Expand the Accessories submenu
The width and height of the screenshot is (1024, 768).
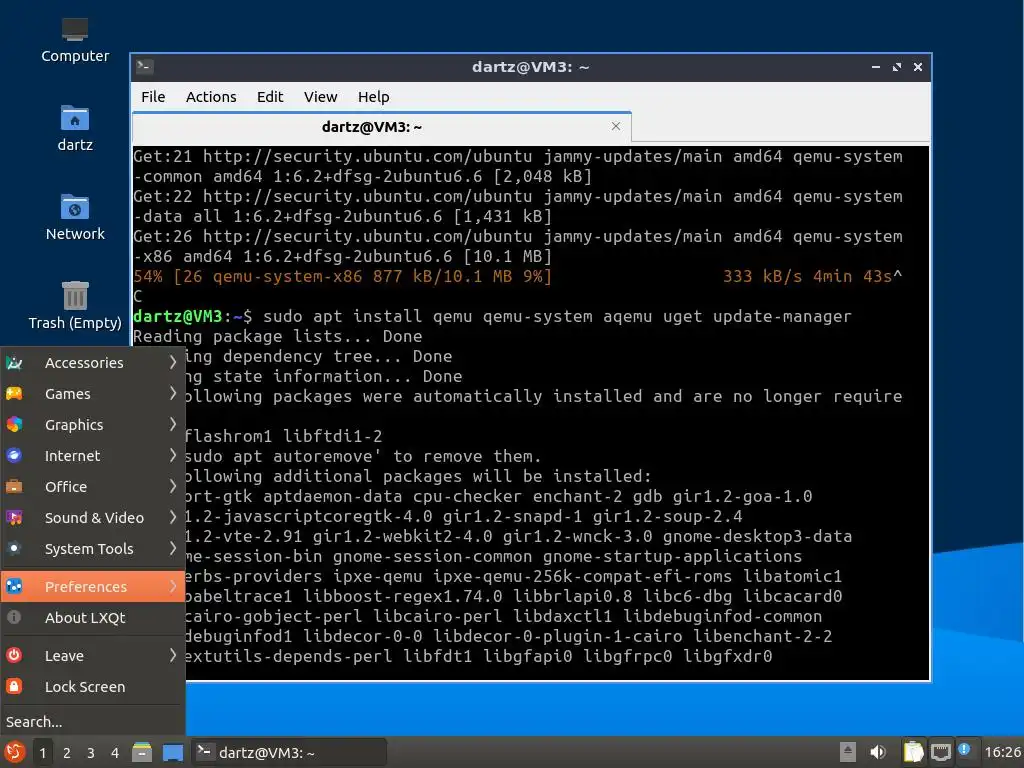92,362
